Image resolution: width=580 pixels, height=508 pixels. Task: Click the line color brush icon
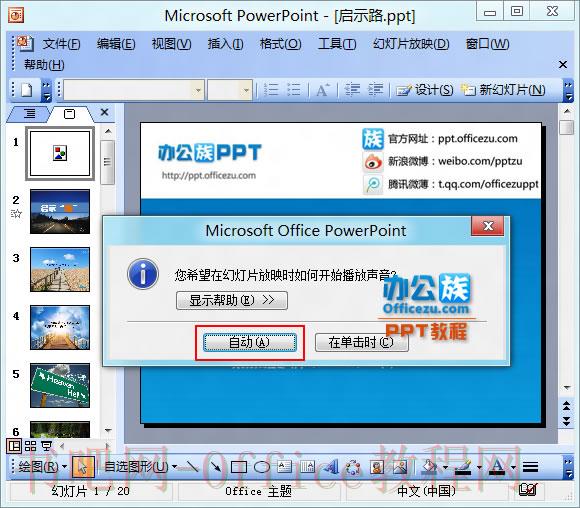[x=463, y=467]
